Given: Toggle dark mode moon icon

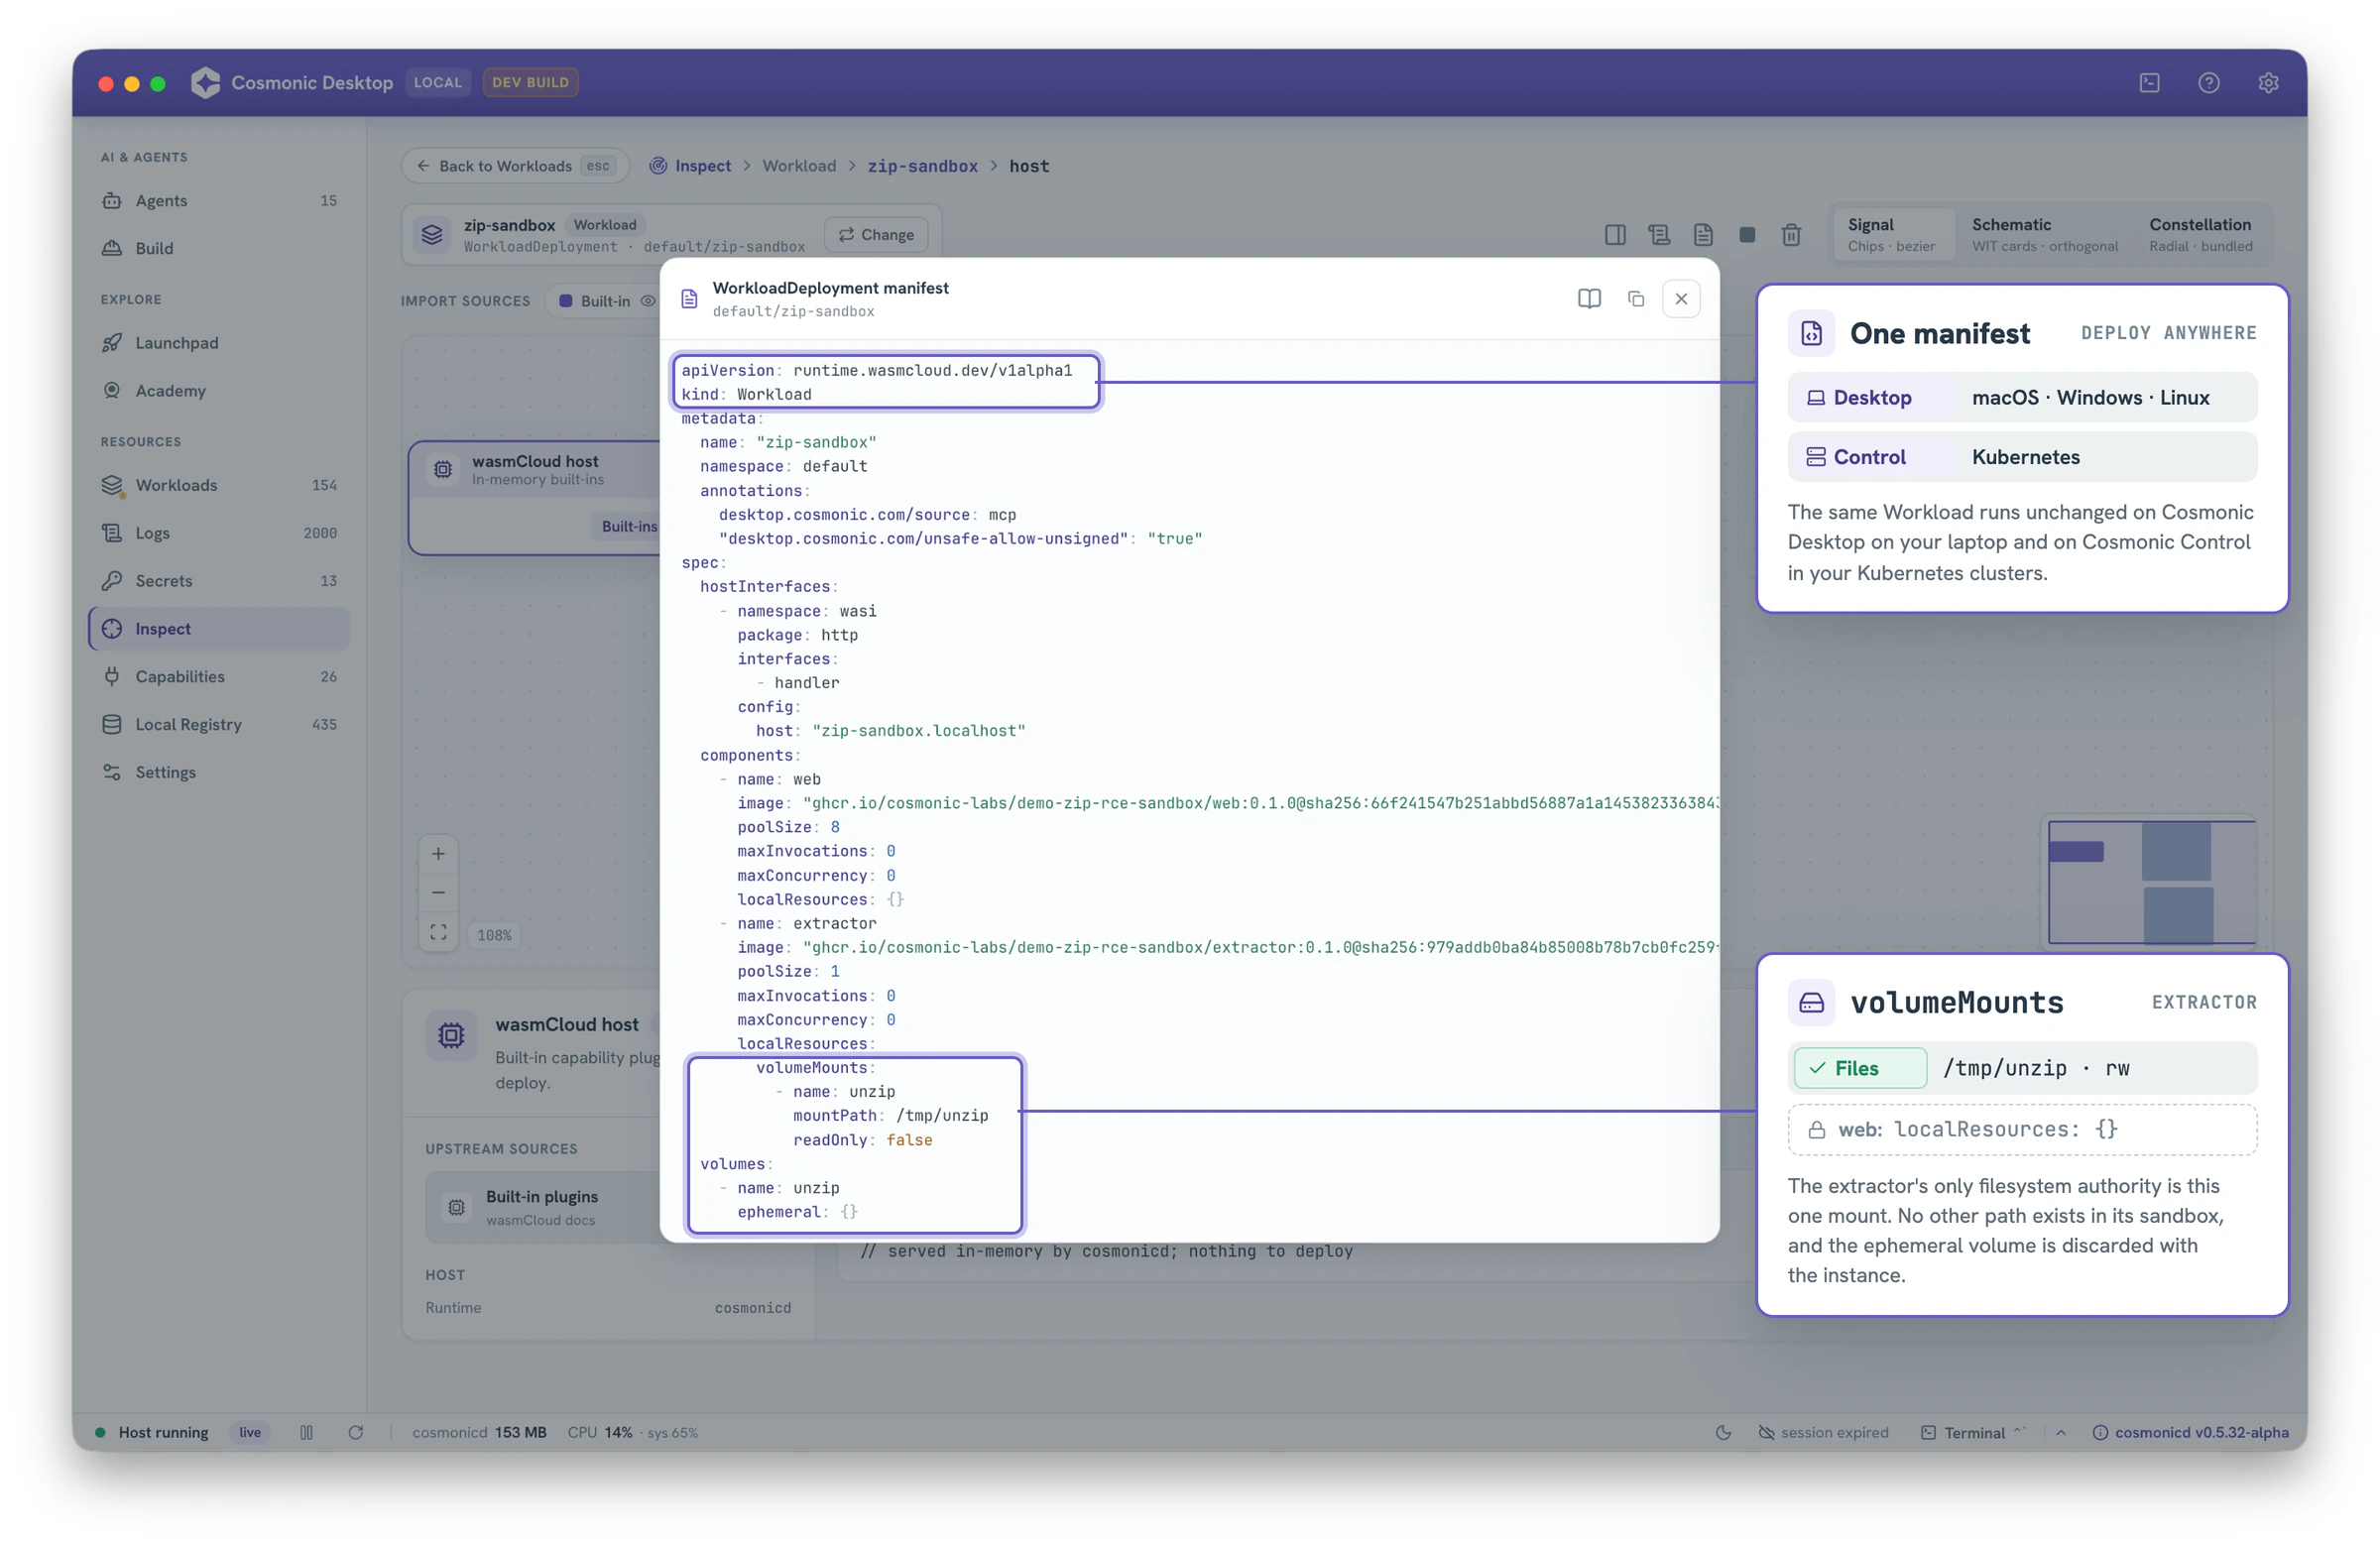Looking at the screenshot, I should click(1722, 1432).
